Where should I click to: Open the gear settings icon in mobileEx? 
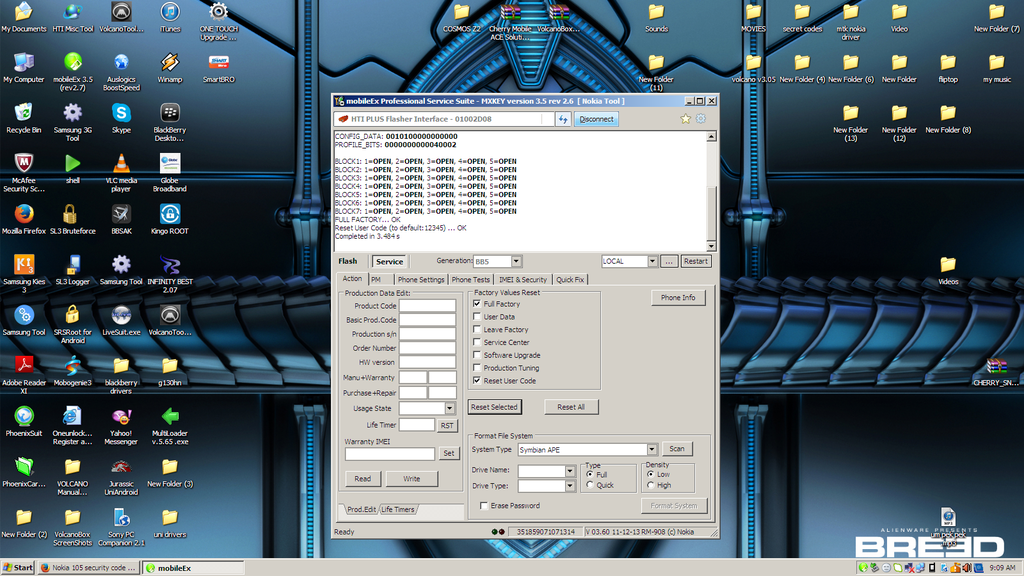pos(701,119)
